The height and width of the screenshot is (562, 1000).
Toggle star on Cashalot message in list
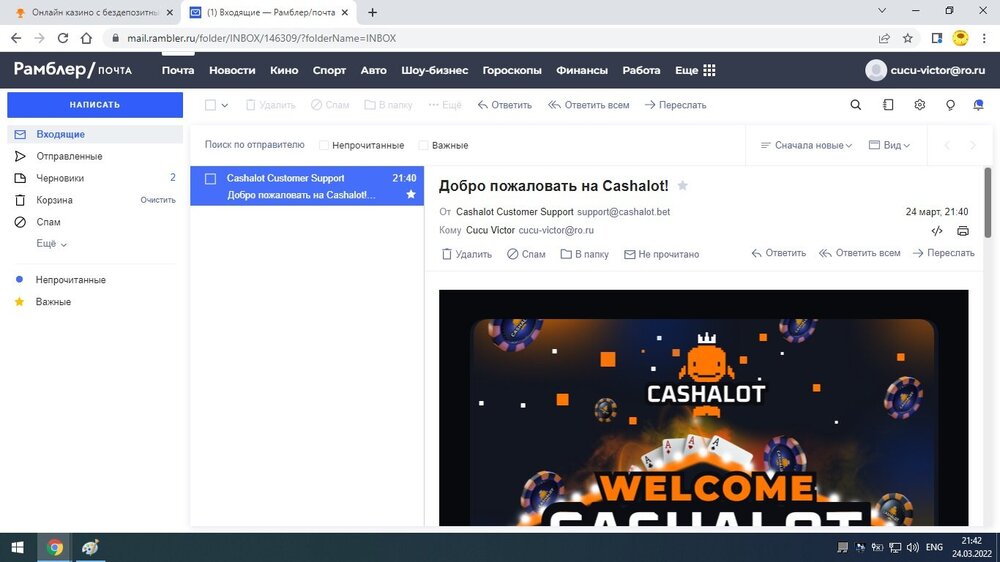click(411, 195)
